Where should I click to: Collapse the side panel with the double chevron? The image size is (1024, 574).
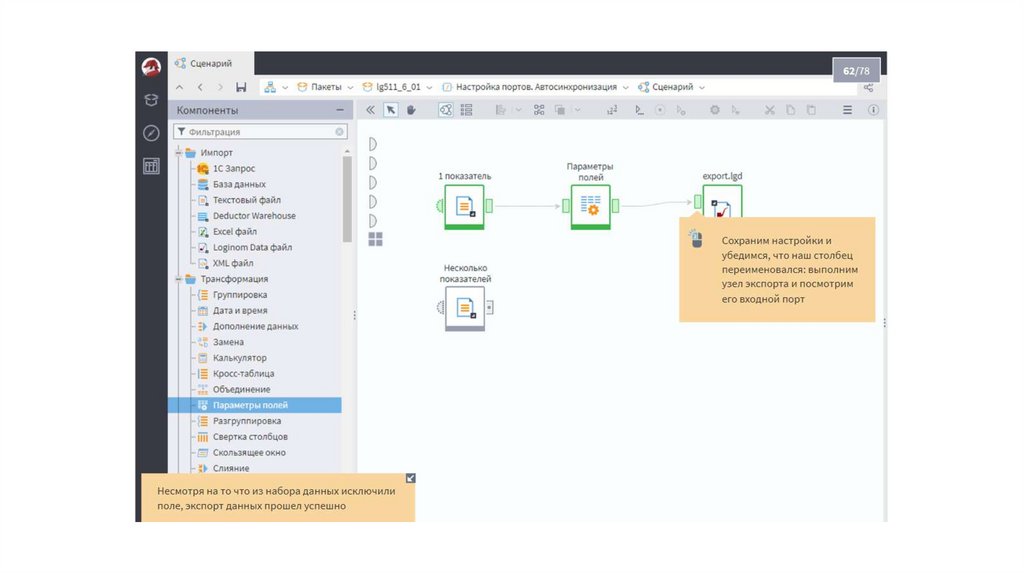(x=370, y=110)
